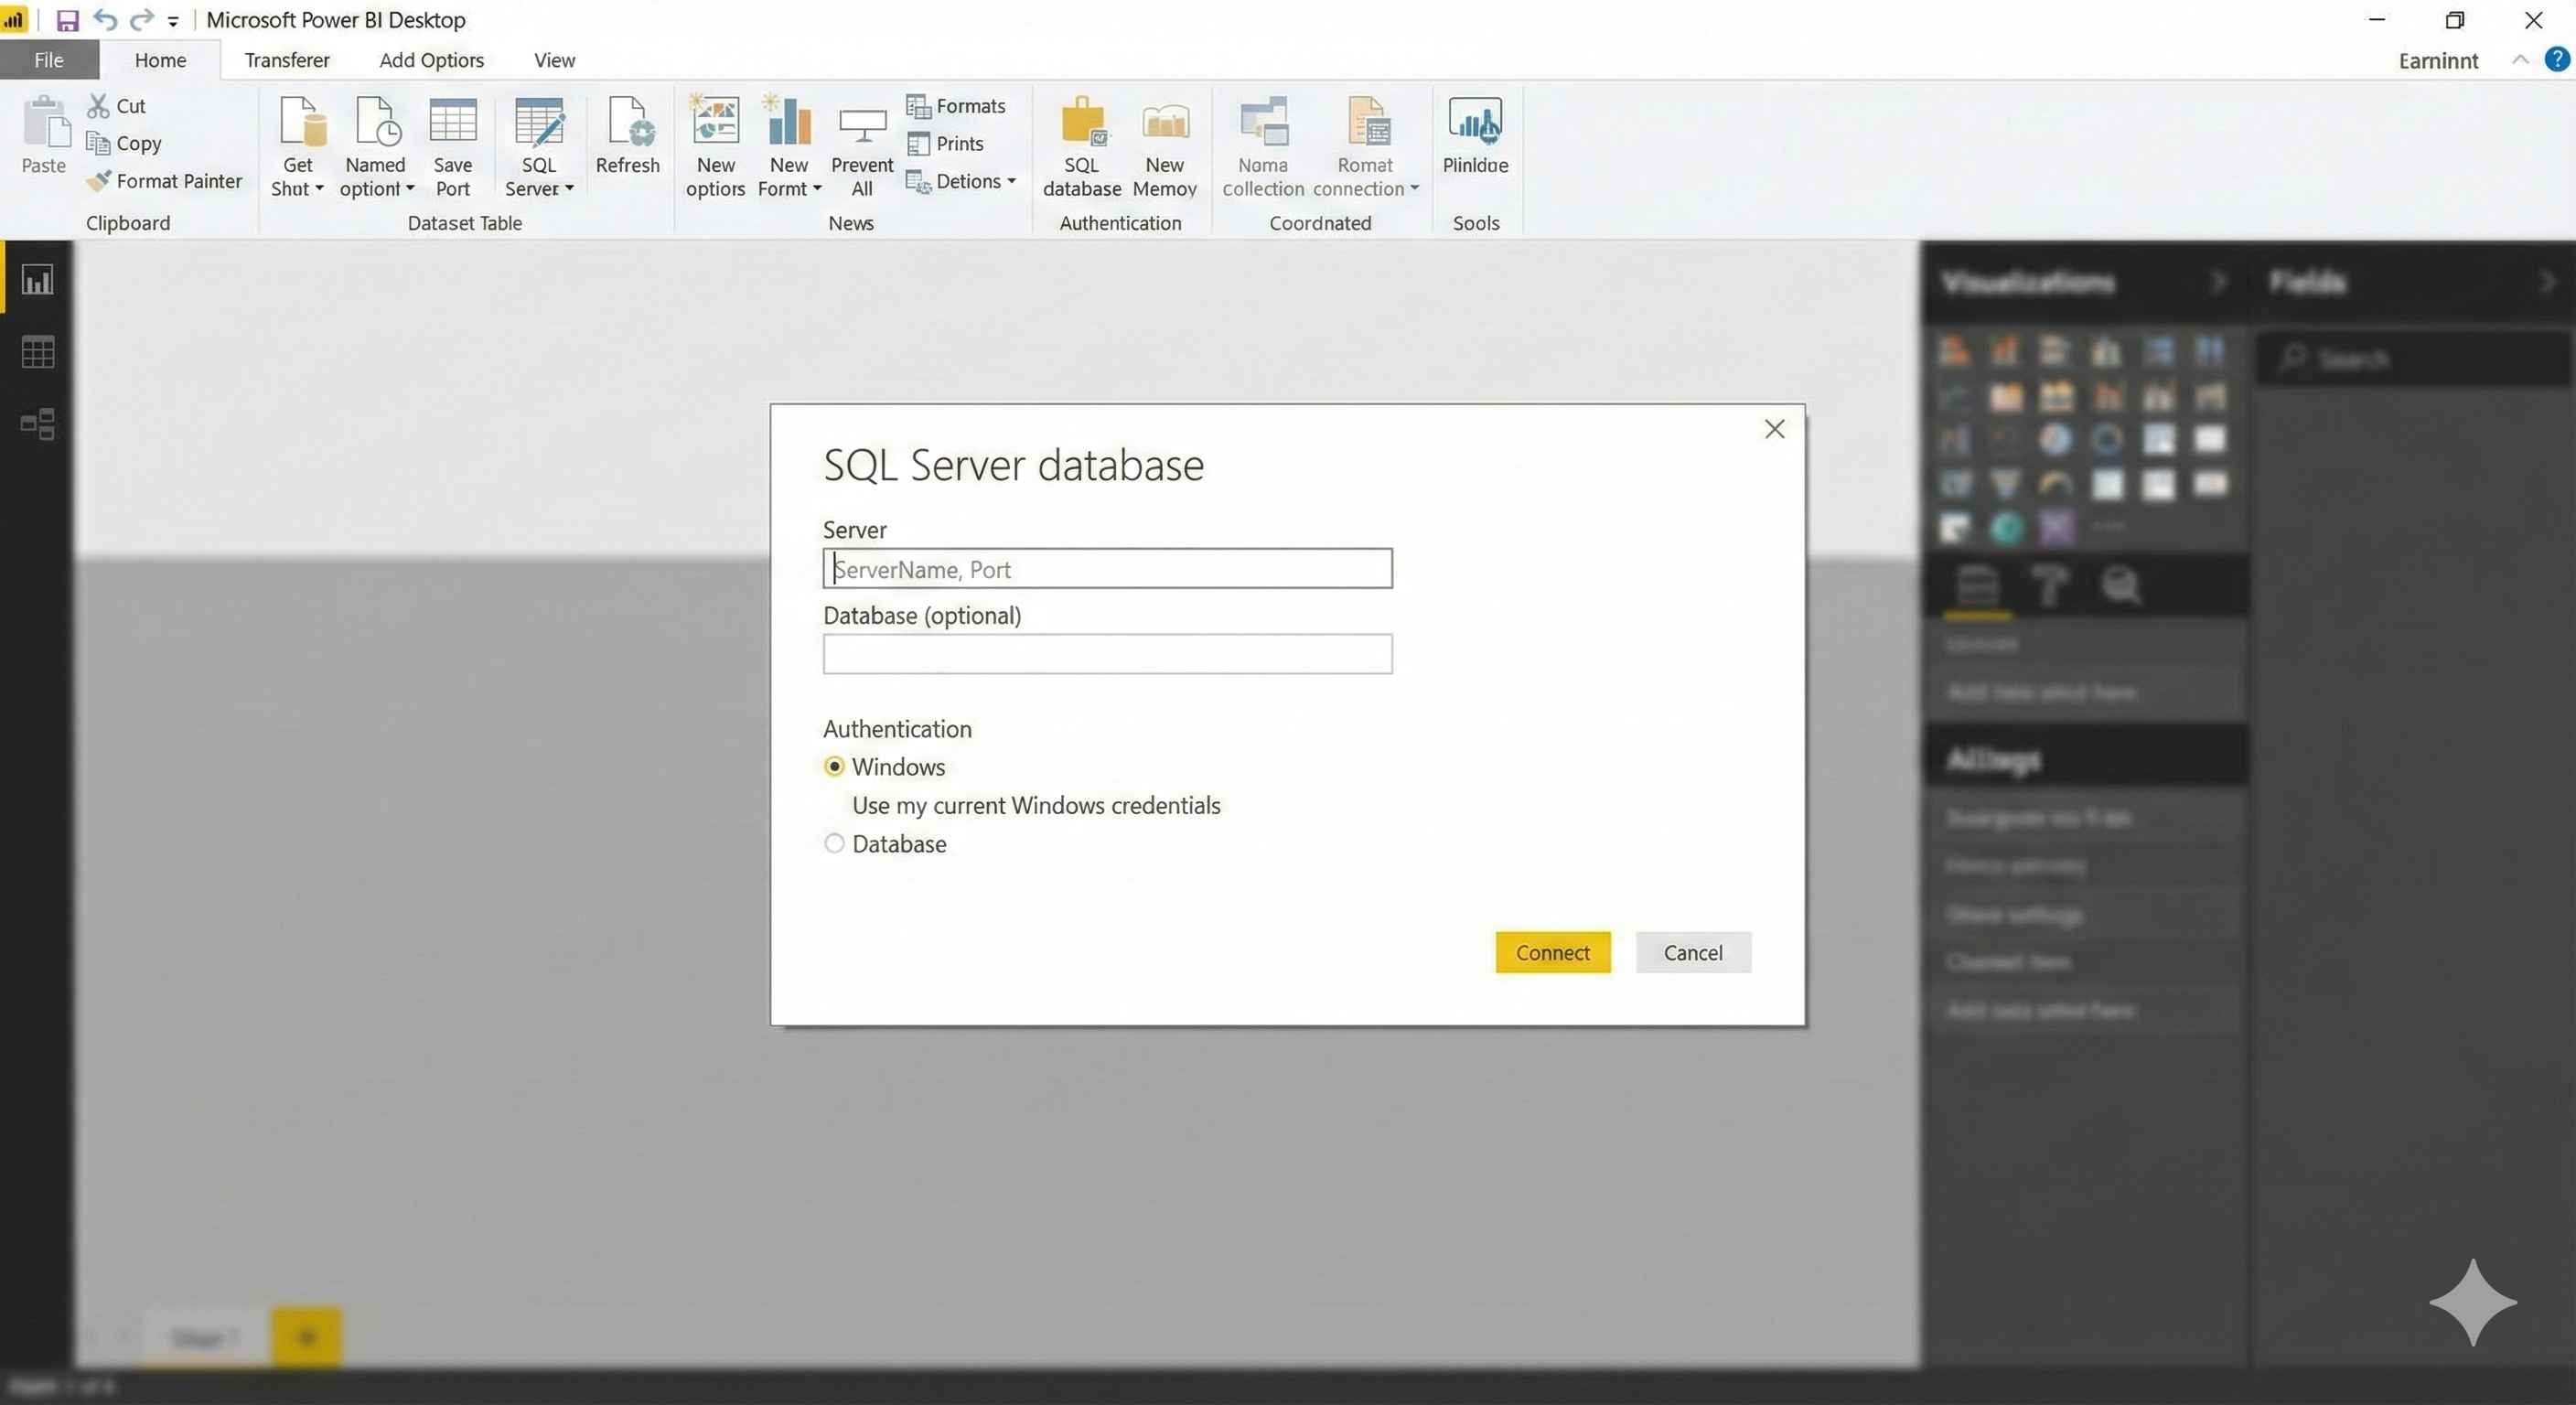Select Windows authentication radio button
Image resolution: width=2576 pixels, height=1405 pixels.
833,766
